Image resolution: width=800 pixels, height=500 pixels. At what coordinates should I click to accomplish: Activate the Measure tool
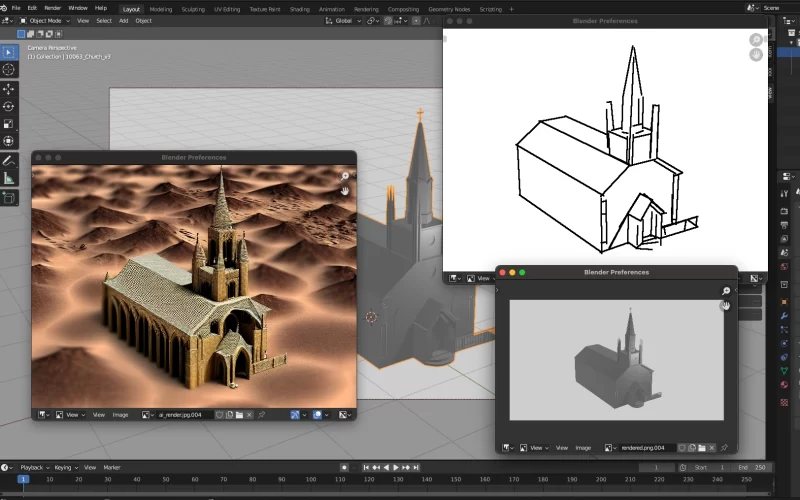(x=9, y=178)
